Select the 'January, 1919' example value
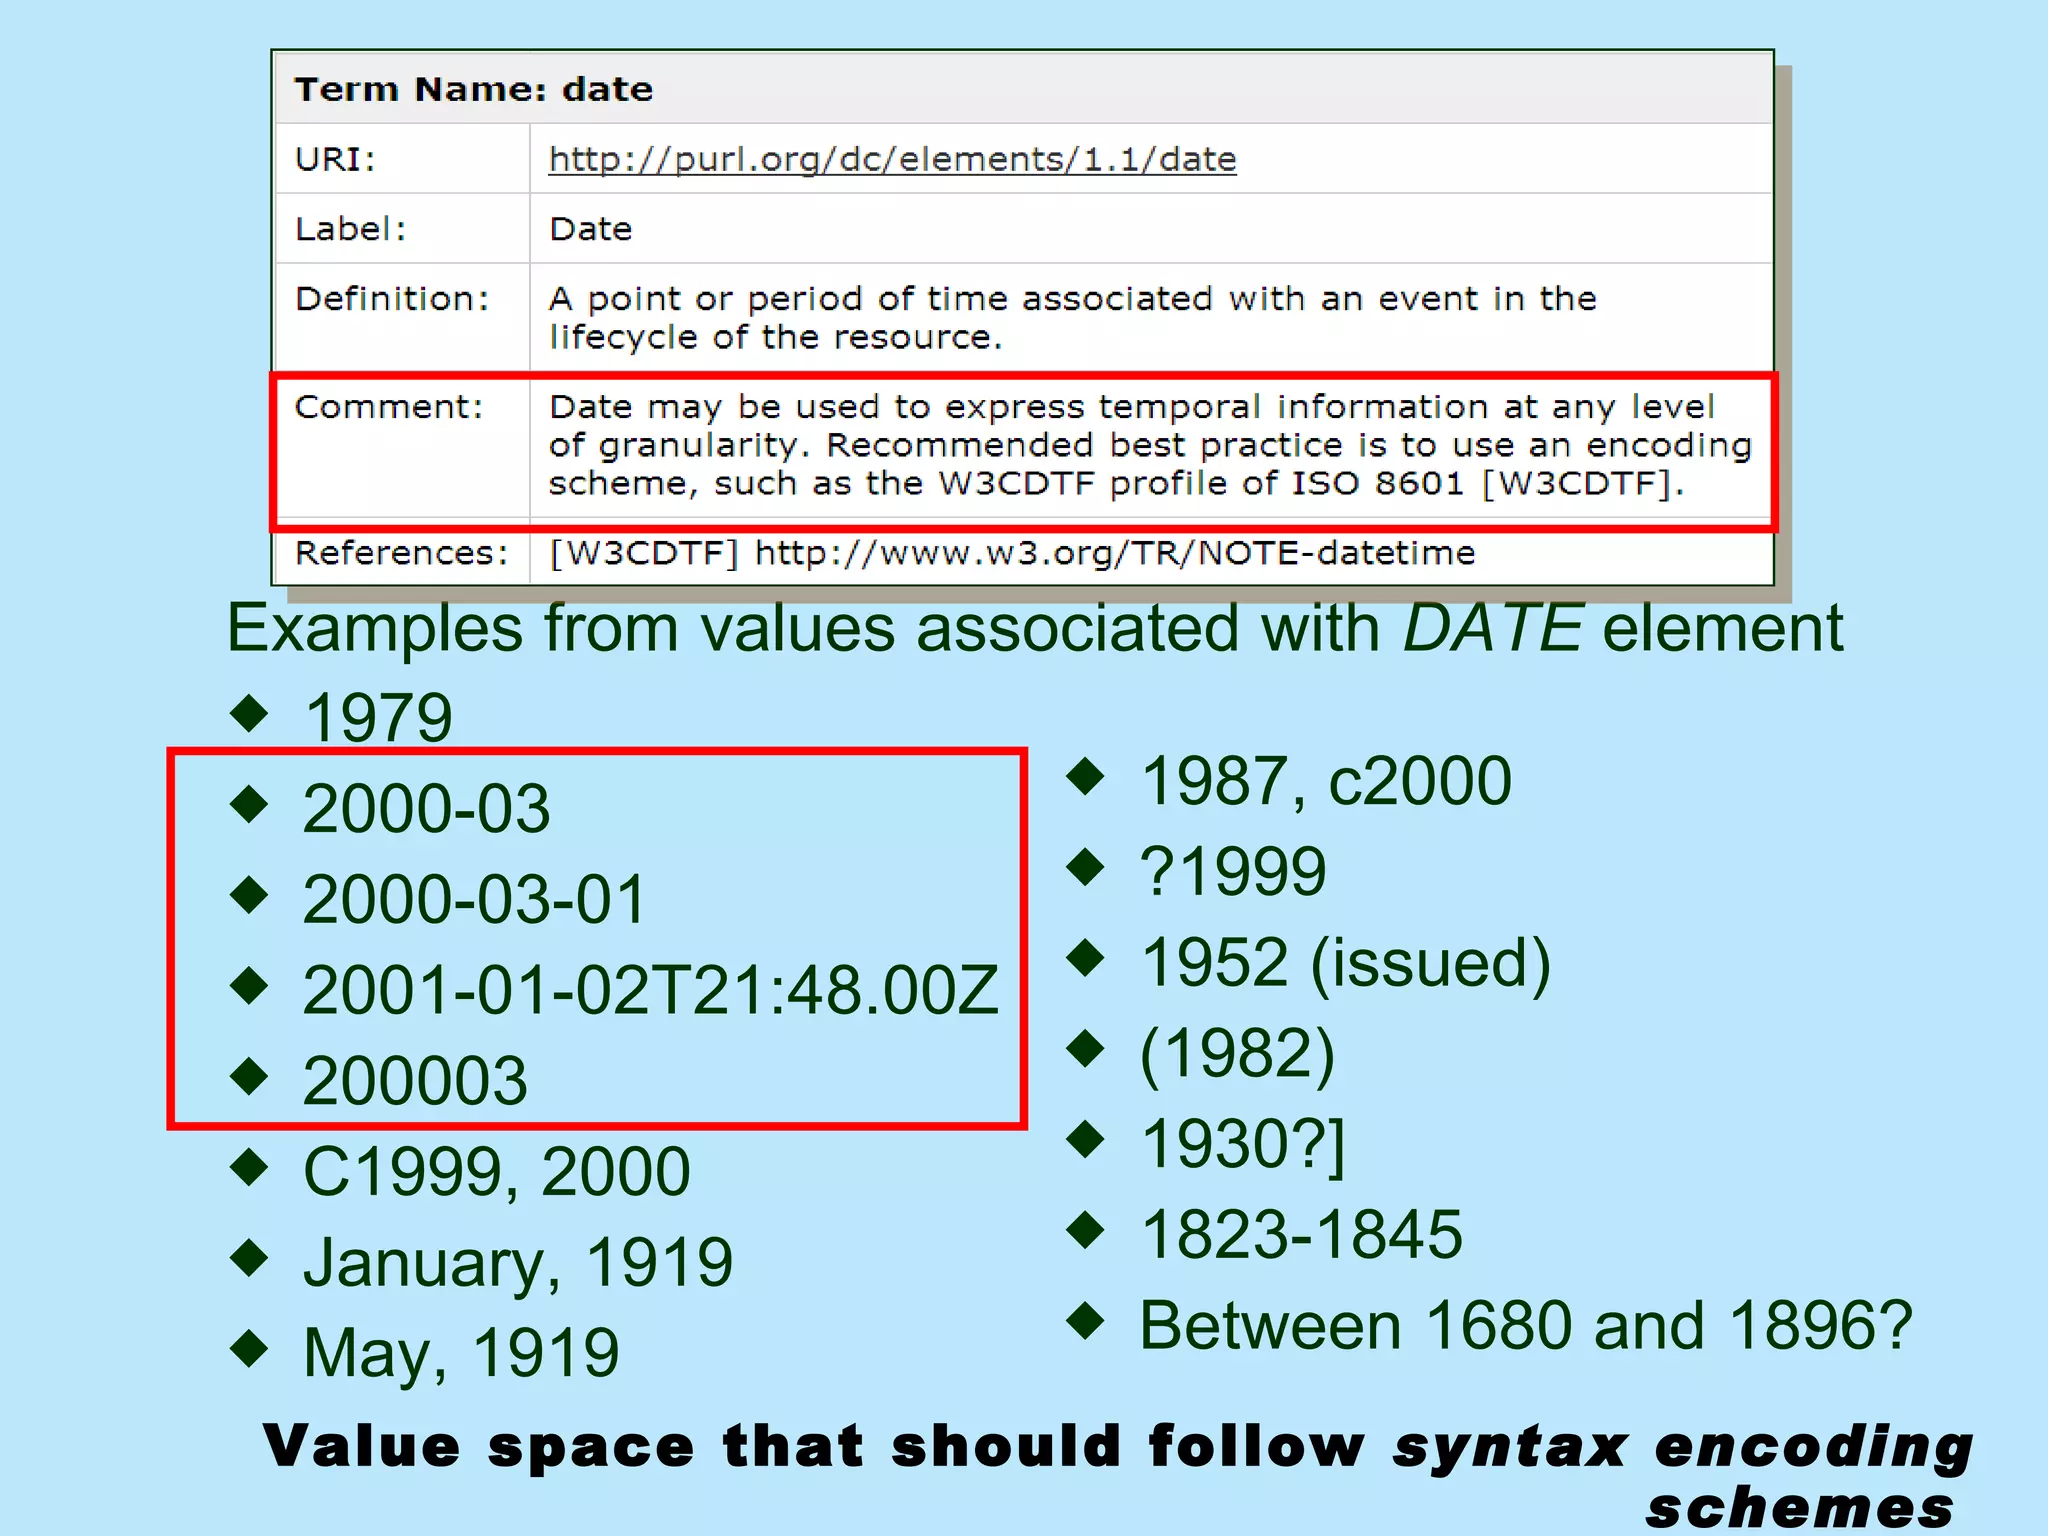The width and height of the screenshot is (2048, 1536). [x=518, y=1262]
